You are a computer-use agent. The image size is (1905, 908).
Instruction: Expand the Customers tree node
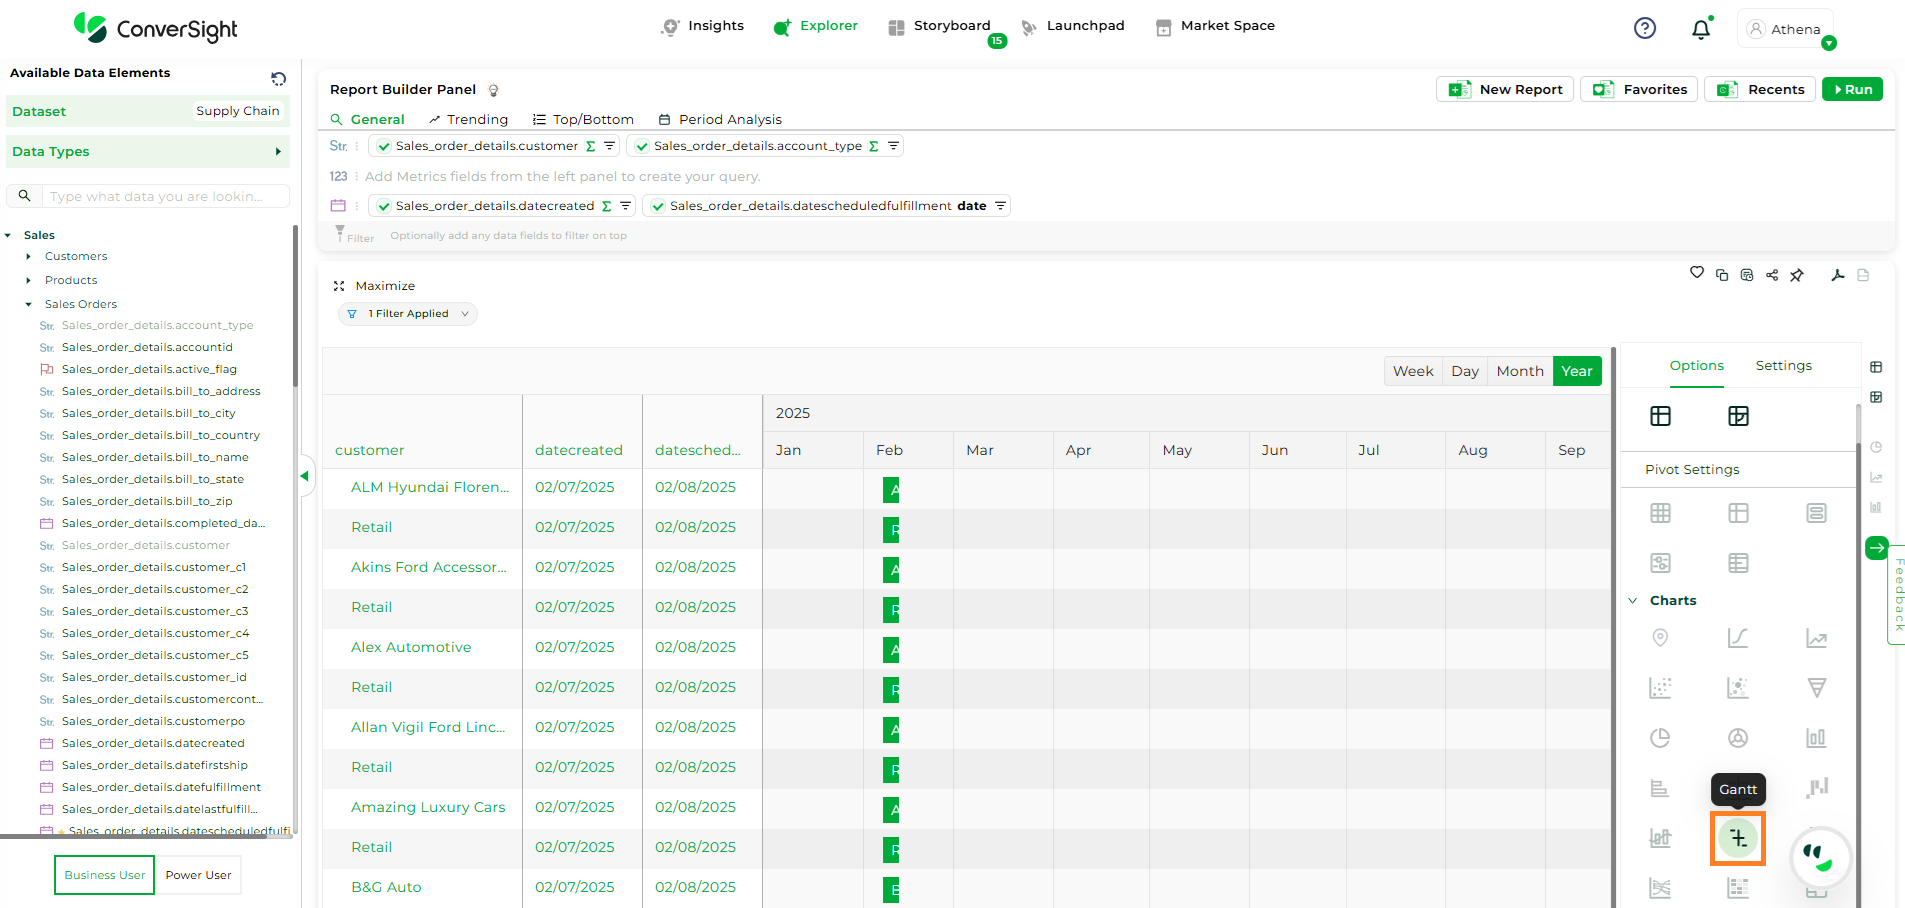(x=29, y=257)
